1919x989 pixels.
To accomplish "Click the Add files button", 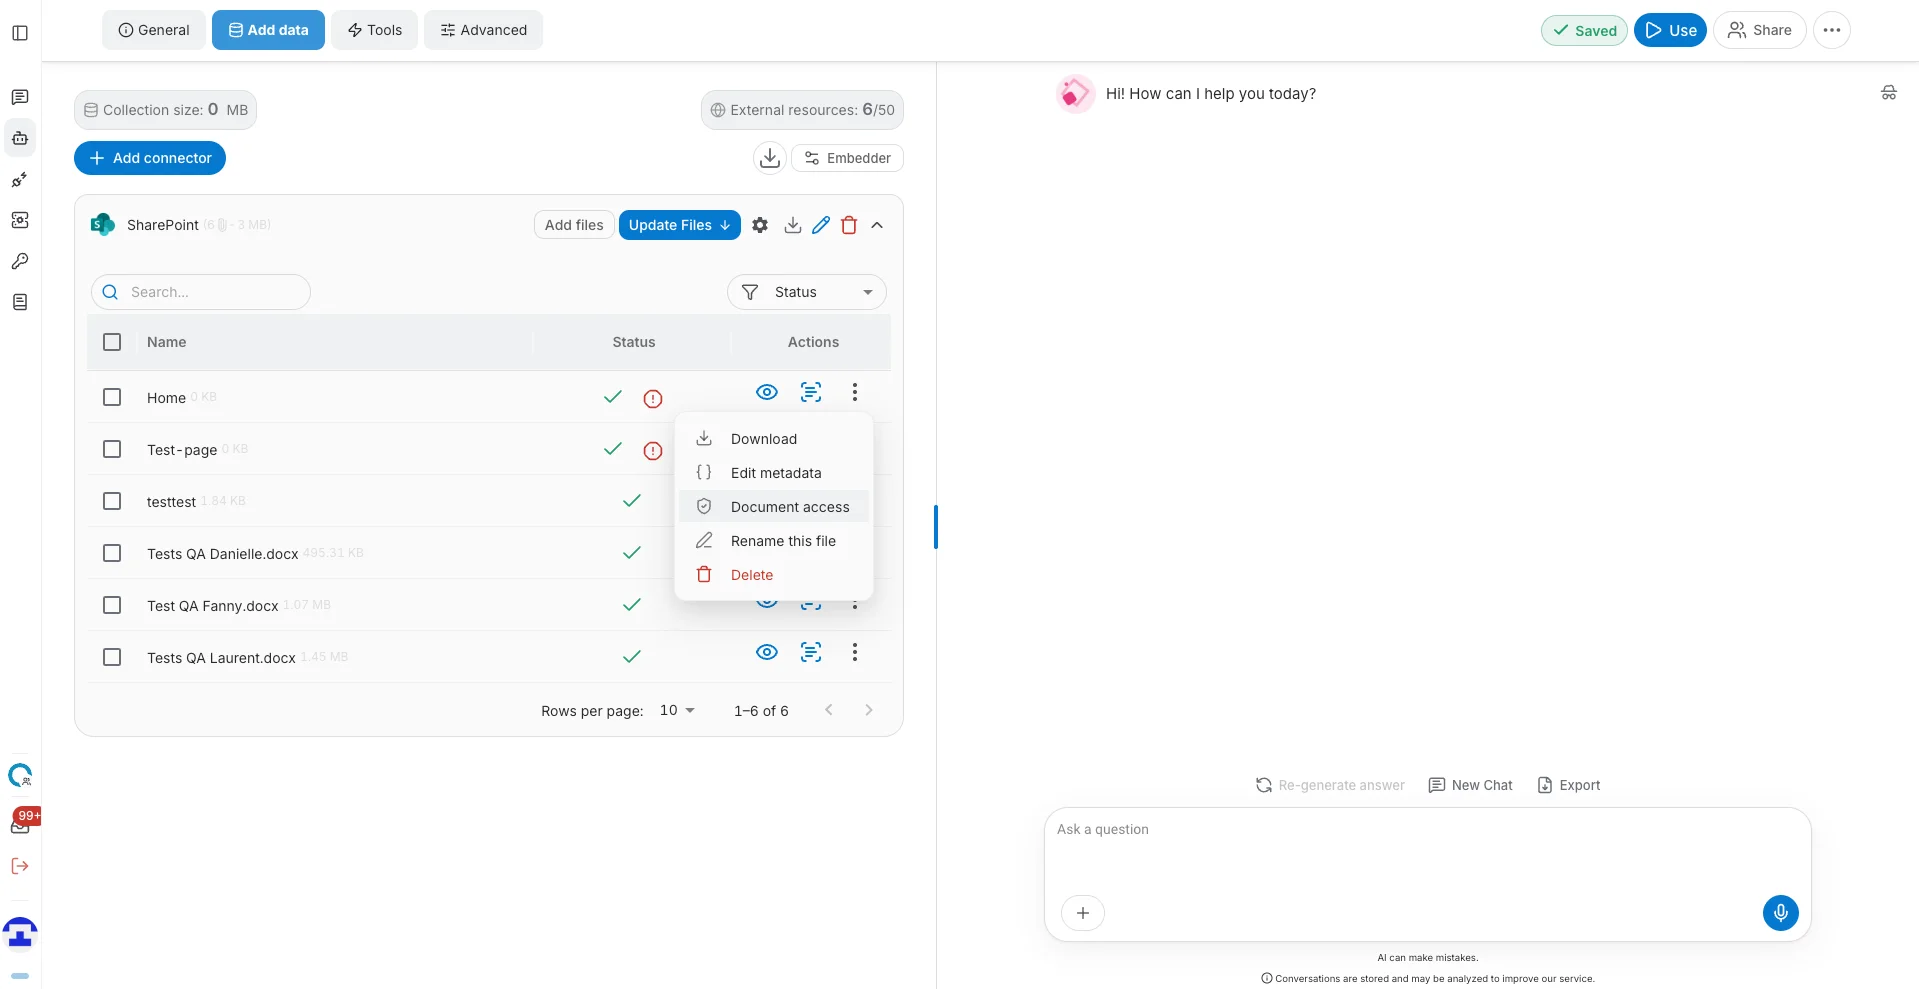I will click(x=574, y=225).
